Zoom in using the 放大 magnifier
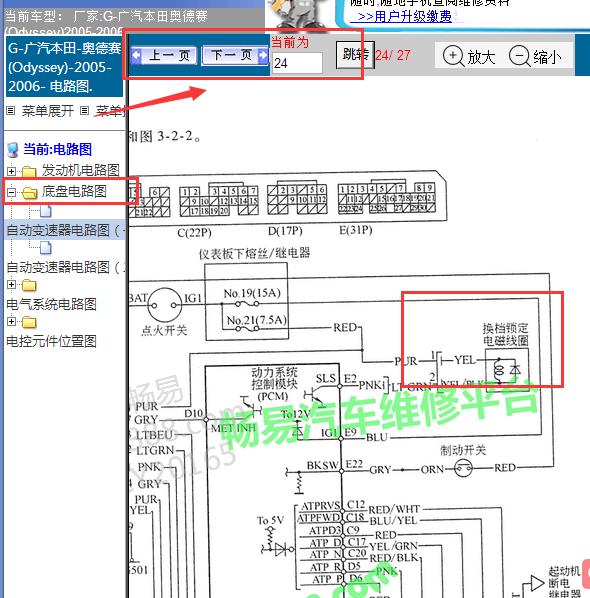Screen dimensions: 590x598 pyautogui.click(x=469, y=57)
